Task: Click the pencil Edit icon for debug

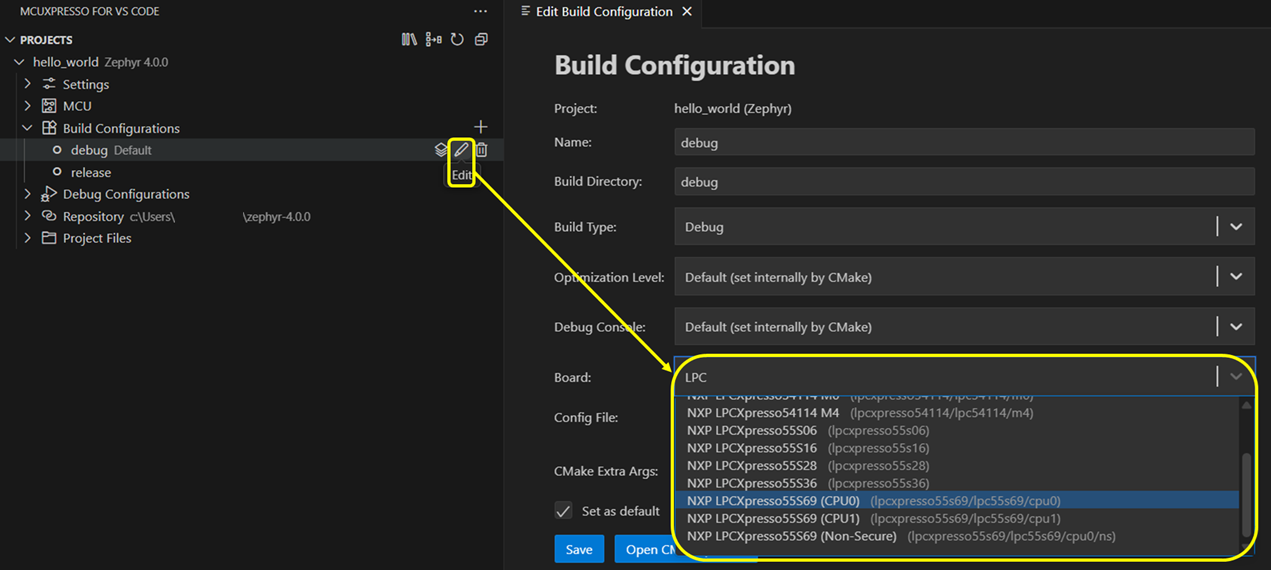Action: (x=461, y=150)
